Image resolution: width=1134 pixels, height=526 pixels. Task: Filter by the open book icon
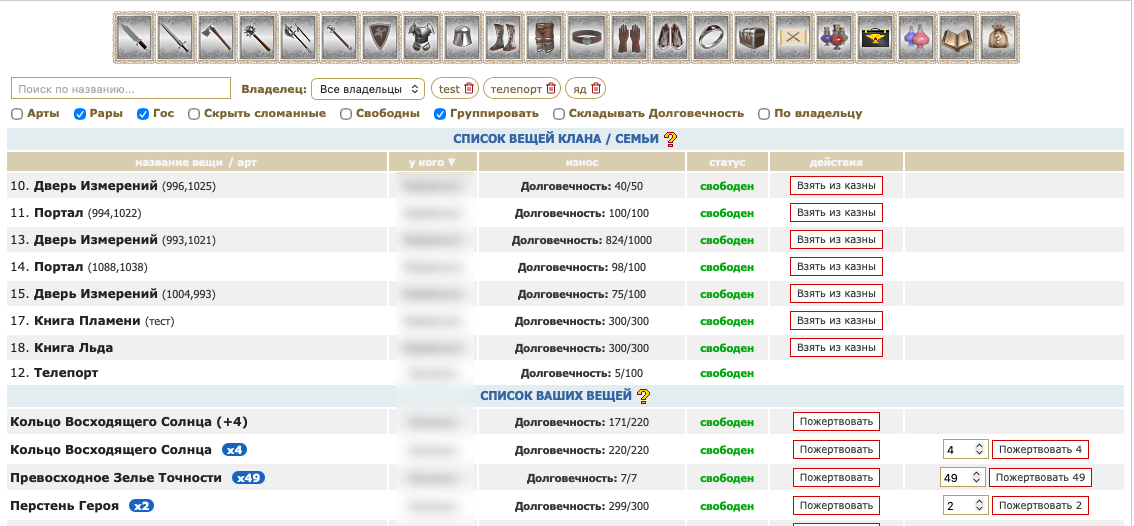(x=958, y=38)
